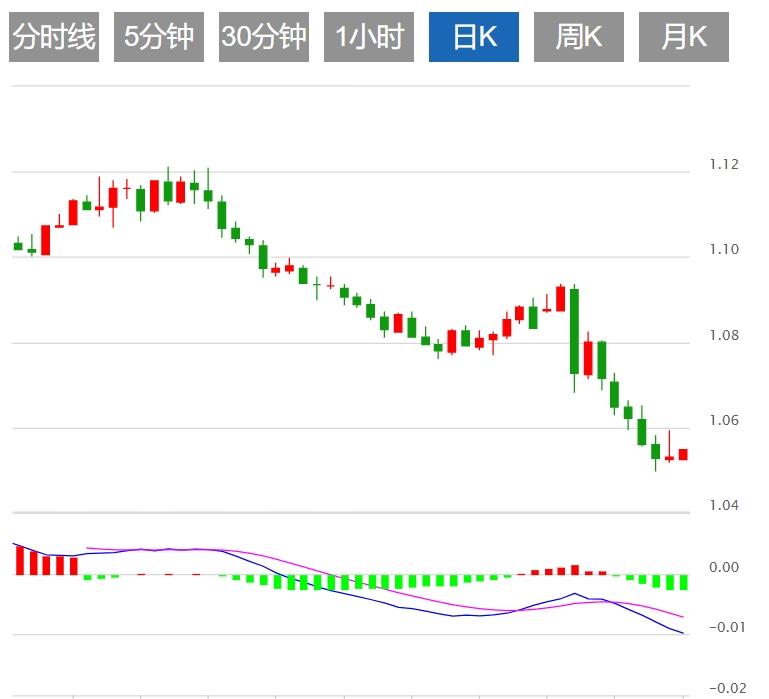
Task: Click the tallest green candle of the sharp drop
Action: 574,331
